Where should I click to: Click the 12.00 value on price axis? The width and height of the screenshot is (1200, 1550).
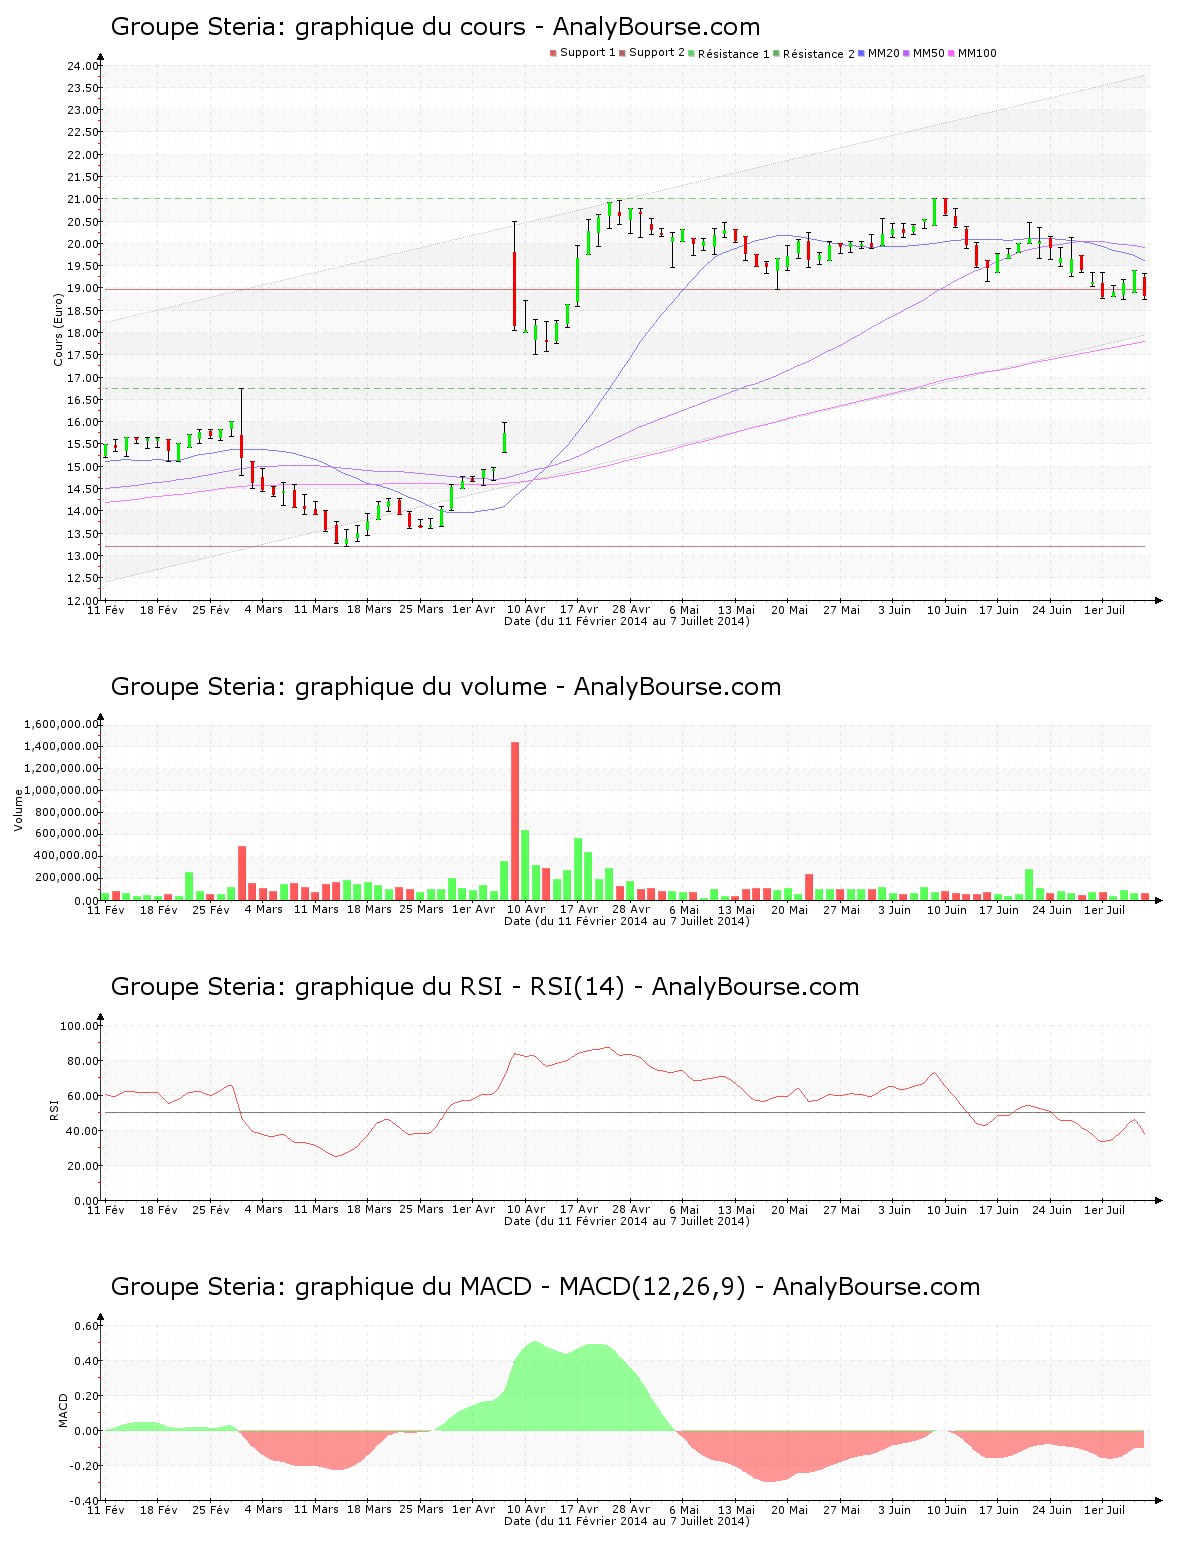pos(83,601)
